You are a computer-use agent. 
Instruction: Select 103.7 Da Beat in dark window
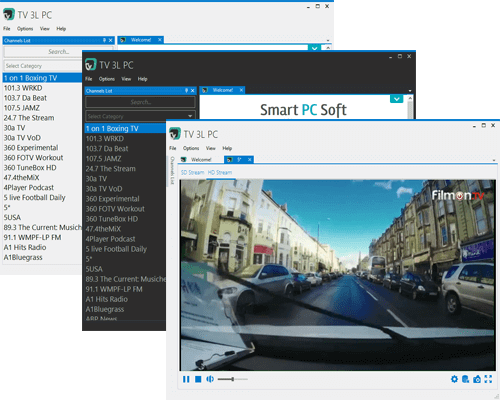point(125,149)
